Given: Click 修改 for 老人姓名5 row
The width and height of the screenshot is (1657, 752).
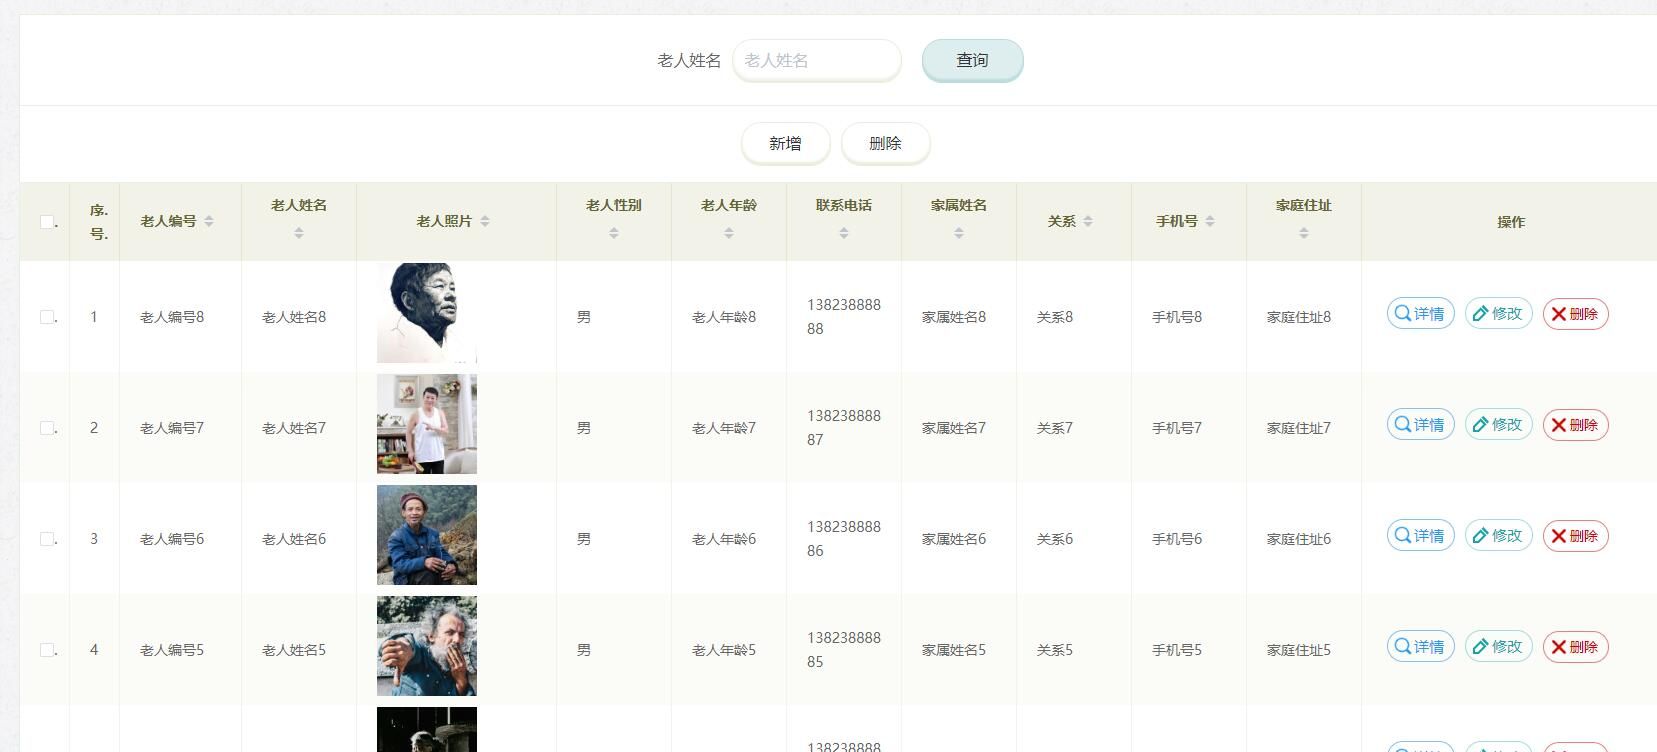Looking at the screenshot, I should pos(1498,647).
